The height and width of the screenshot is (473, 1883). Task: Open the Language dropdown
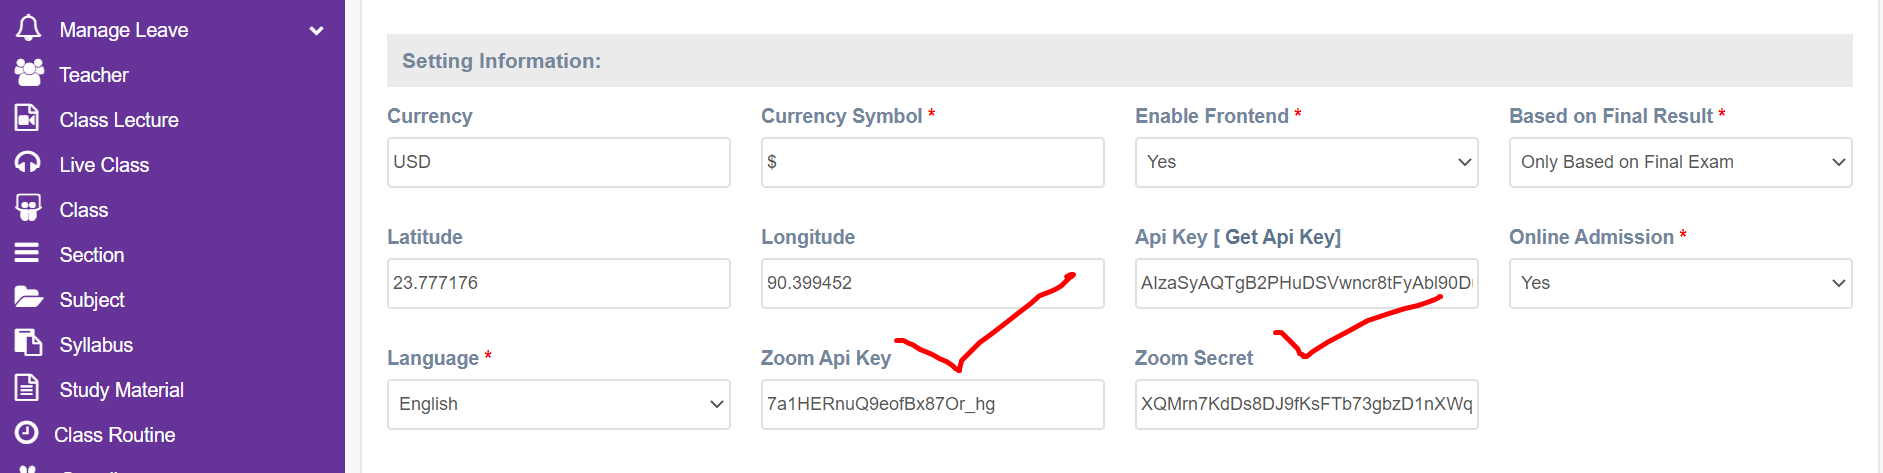(558, 404)
